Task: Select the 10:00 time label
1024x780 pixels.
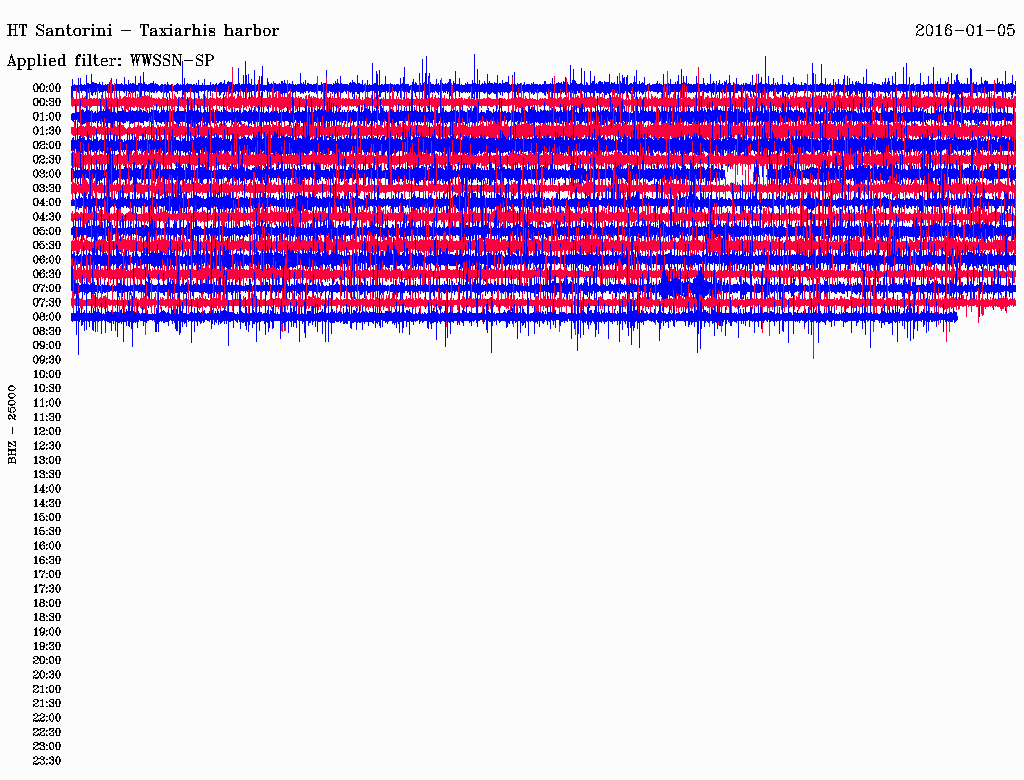Action: click(47, 374)
